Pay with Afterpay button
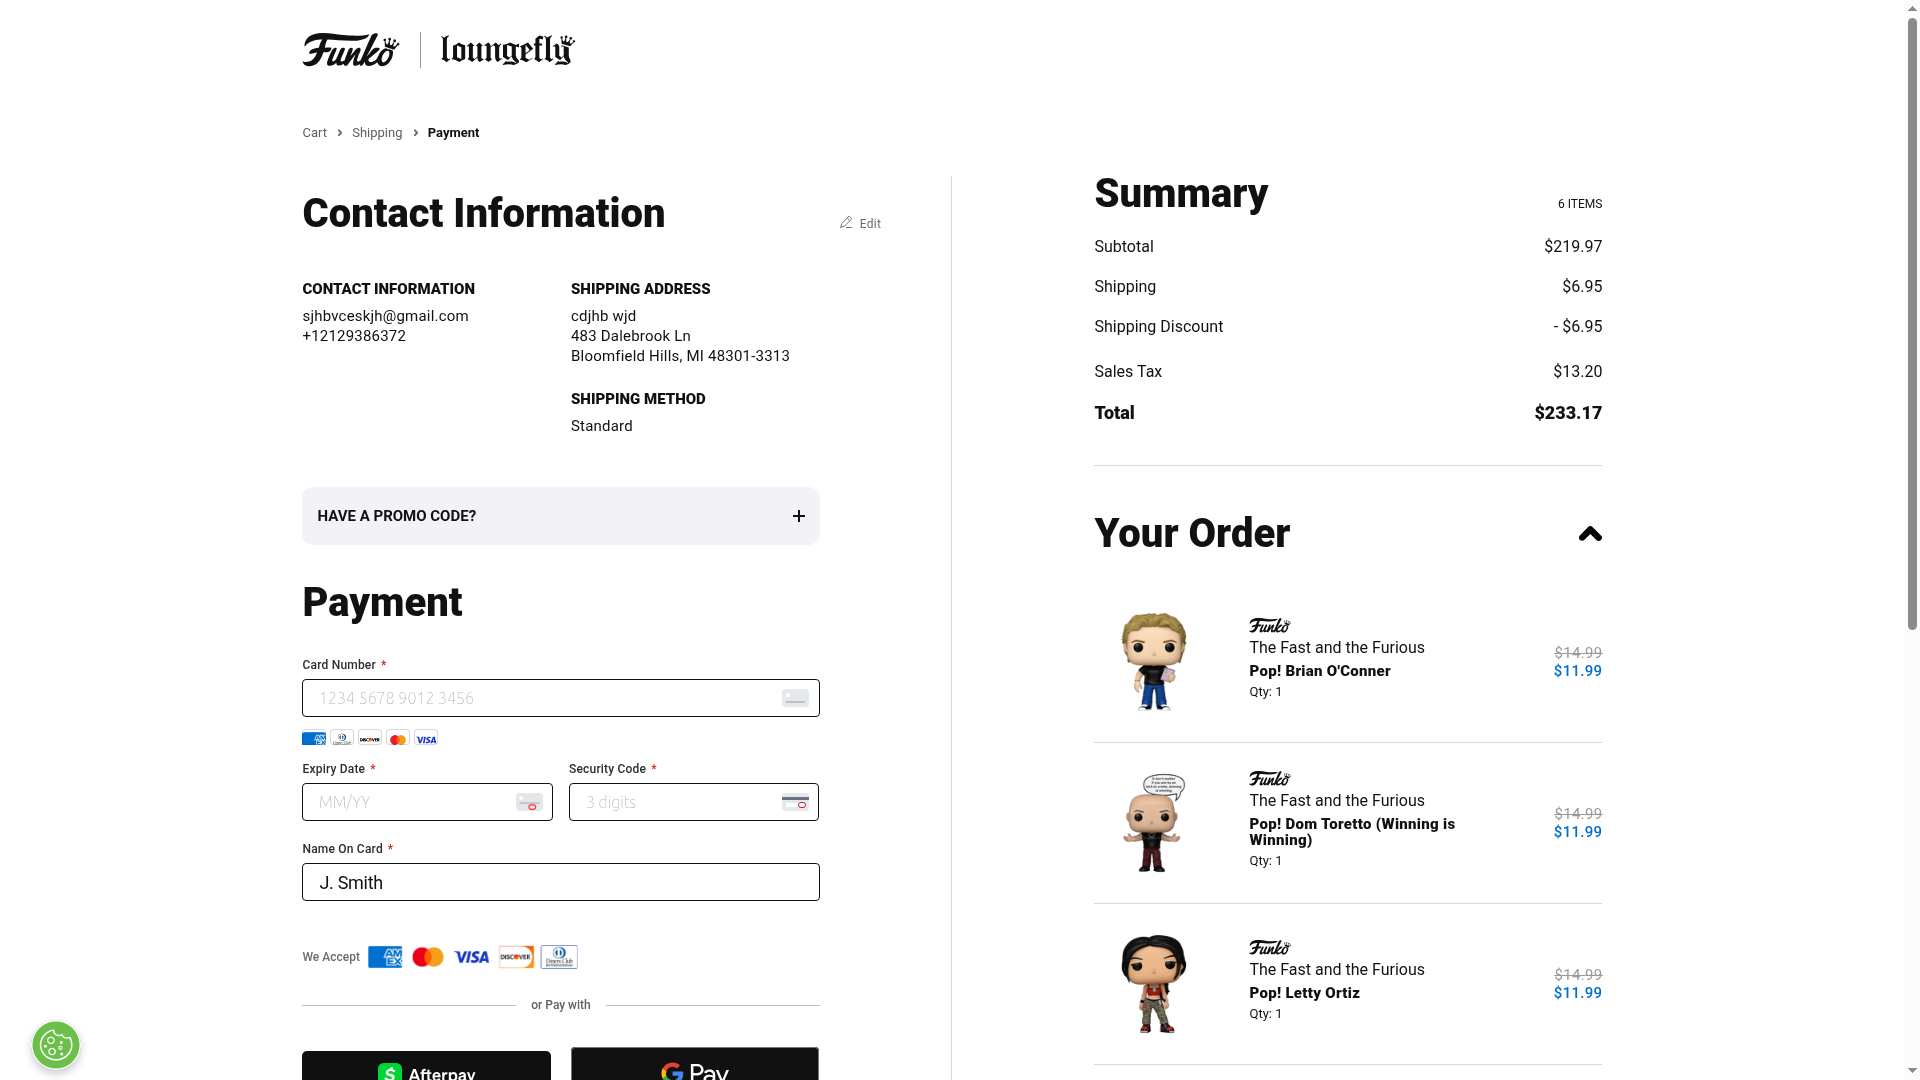Image resolution: width=1920 pixels, height=1080 pixels. click(x=426, y=1066)
